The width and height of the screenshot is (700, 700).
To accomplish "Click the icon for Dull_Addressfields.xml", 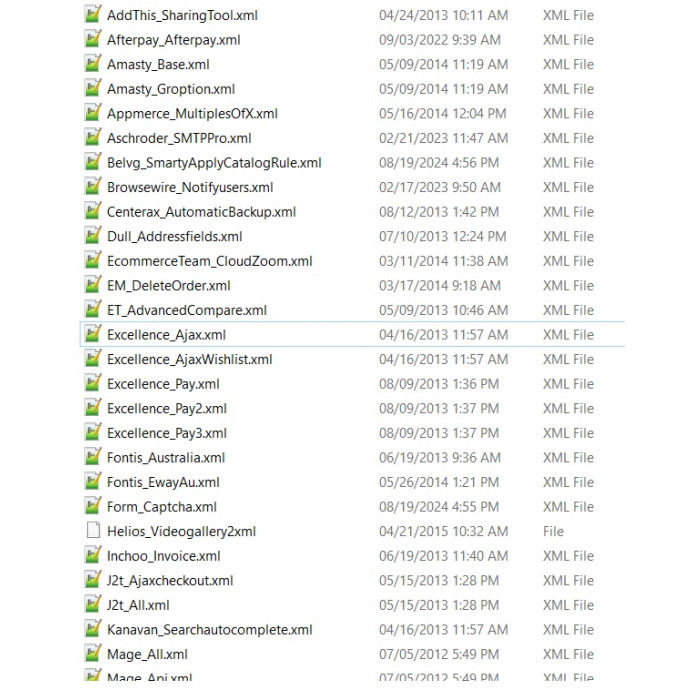I will click(x=93, y=236).
